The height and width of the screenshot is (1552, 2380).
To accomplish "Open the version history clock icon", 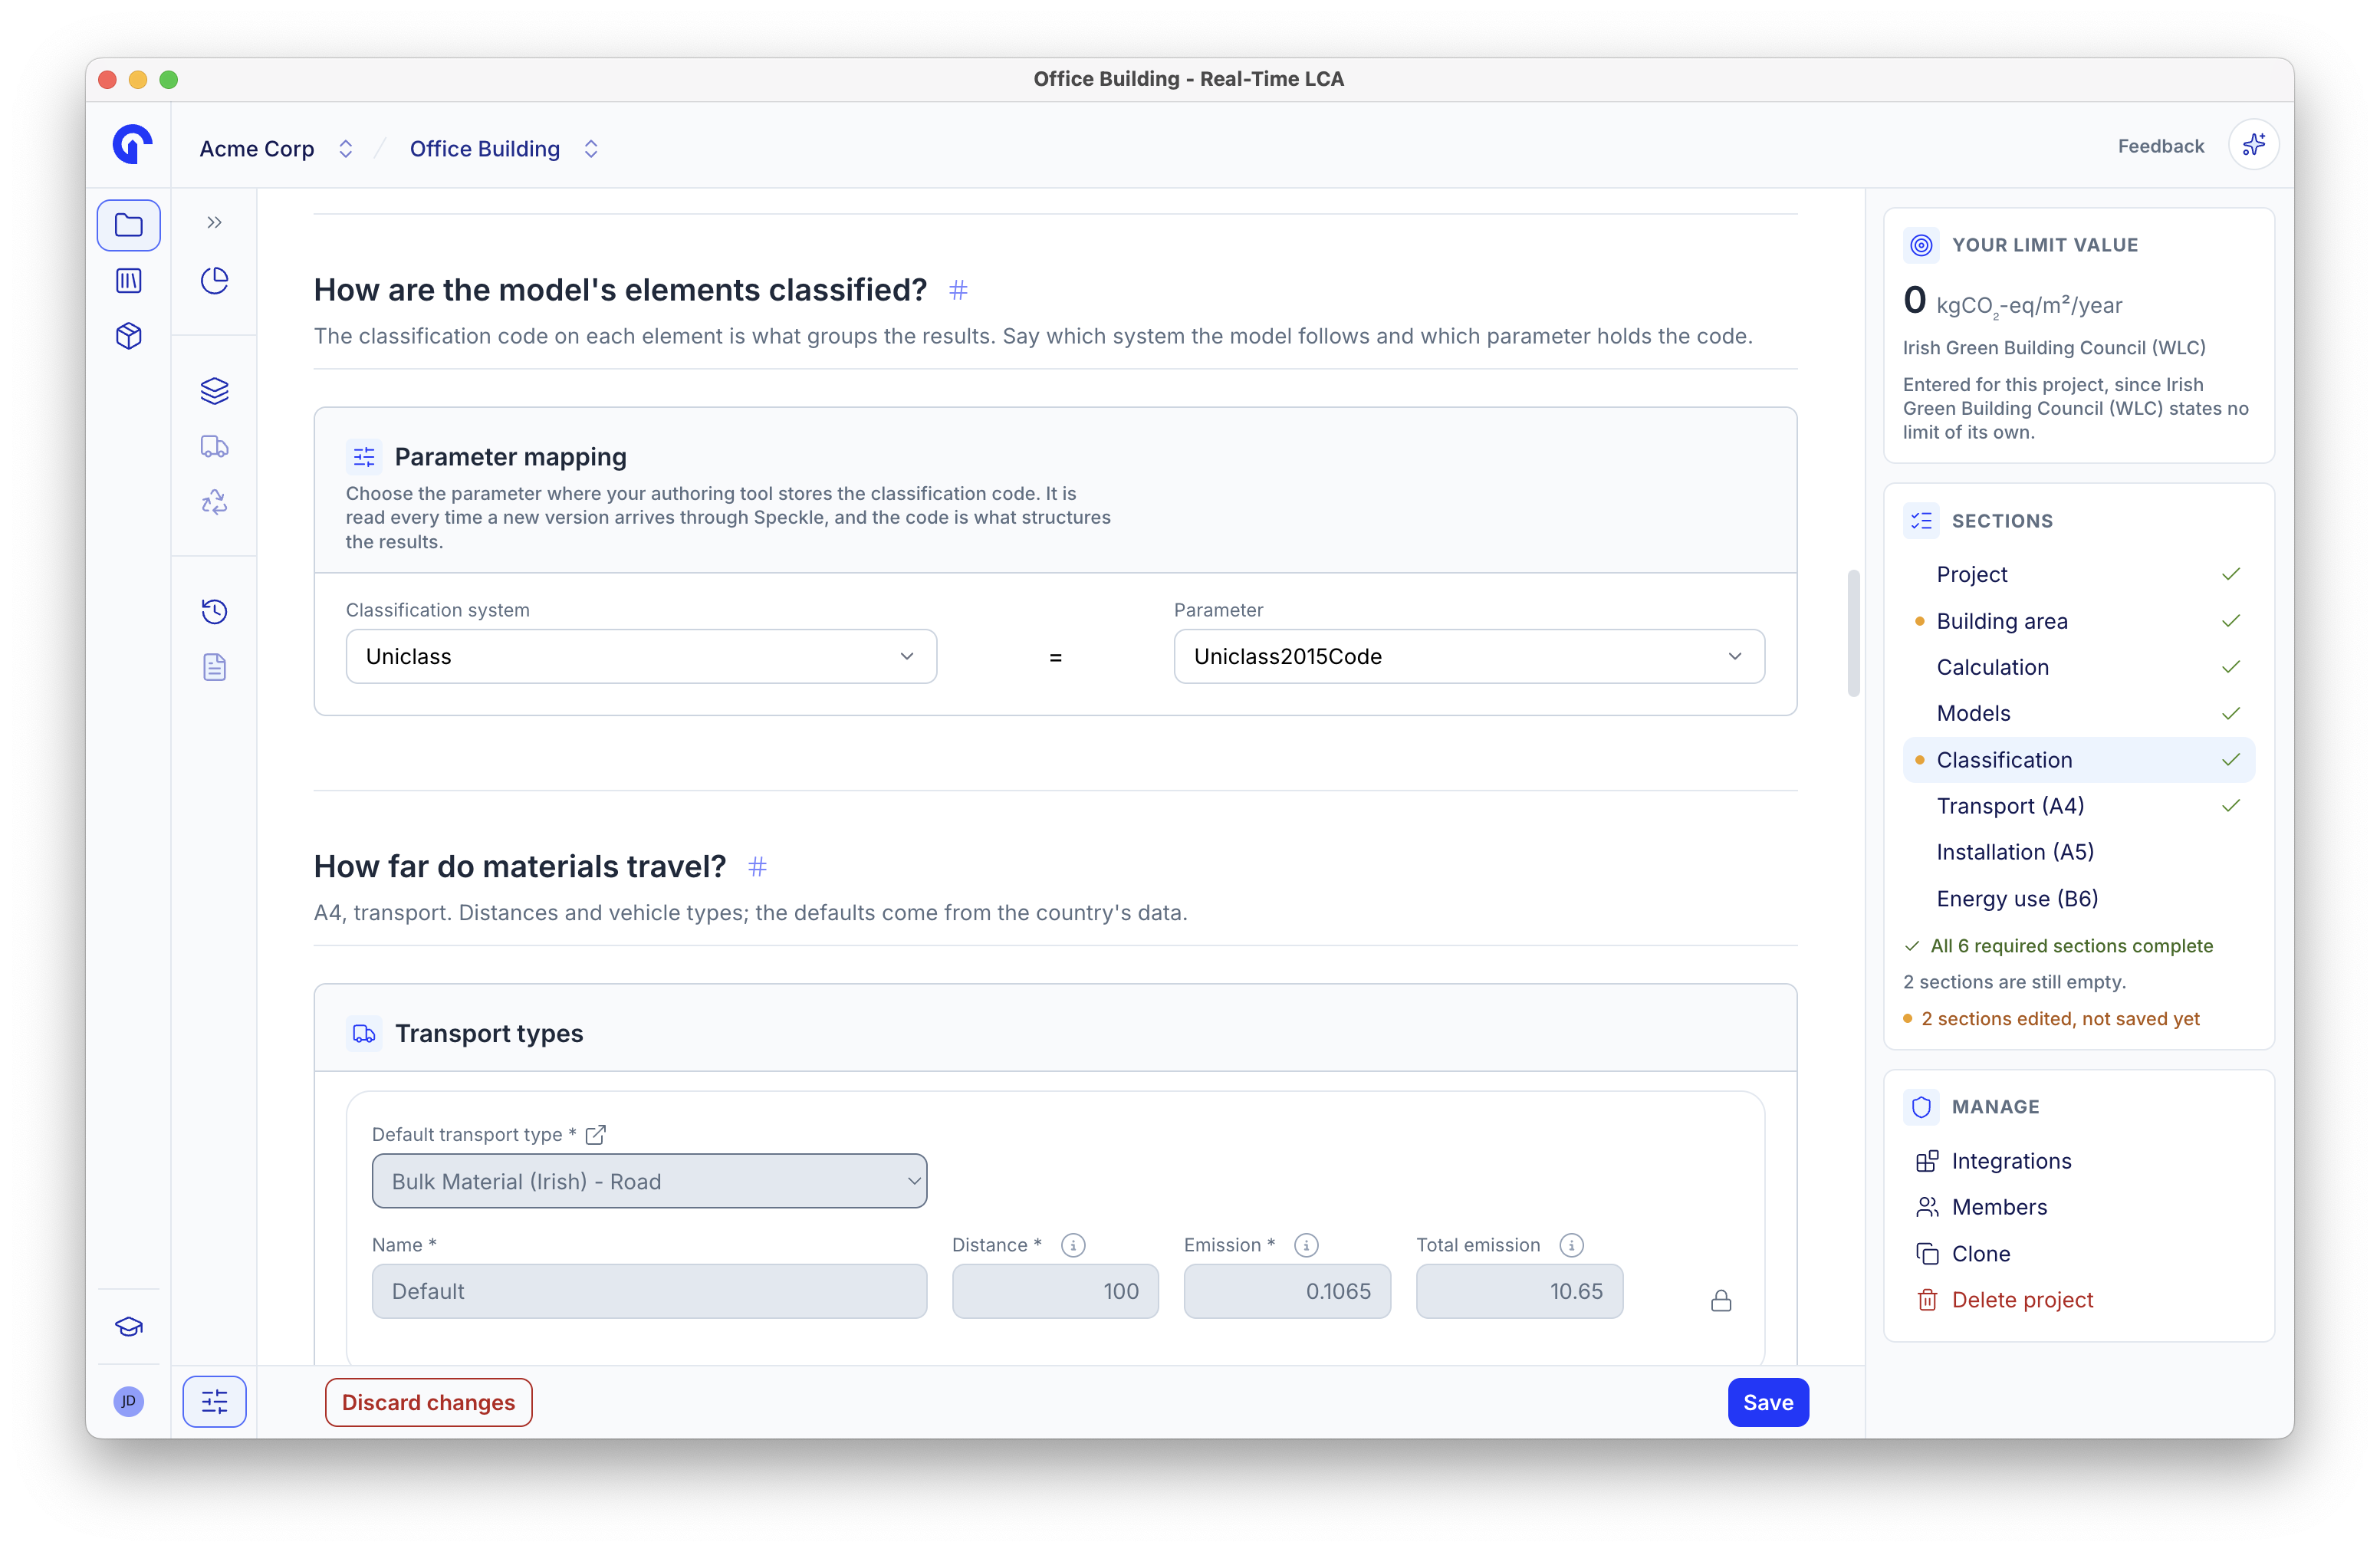I will [214, 611].
